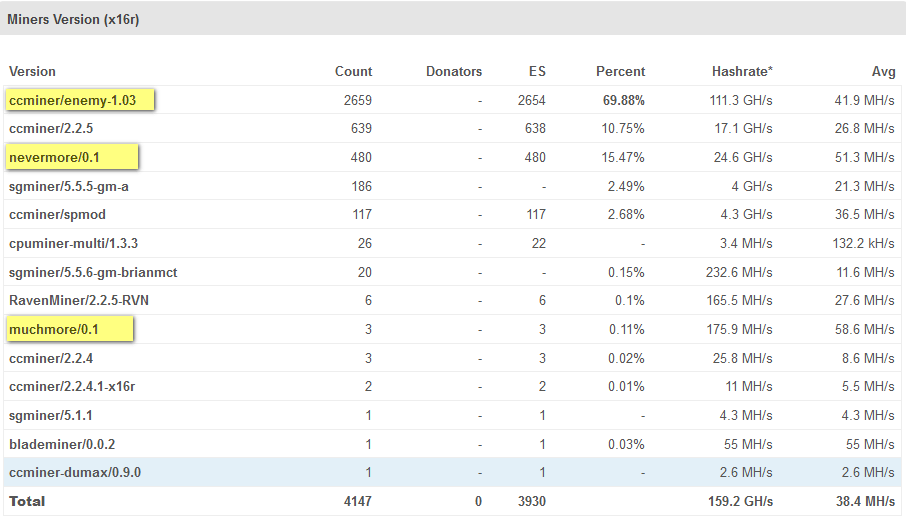The image size is (906, 524).
Task: Select the ccminer/spmod version
Action: click(x=57, y=215)
